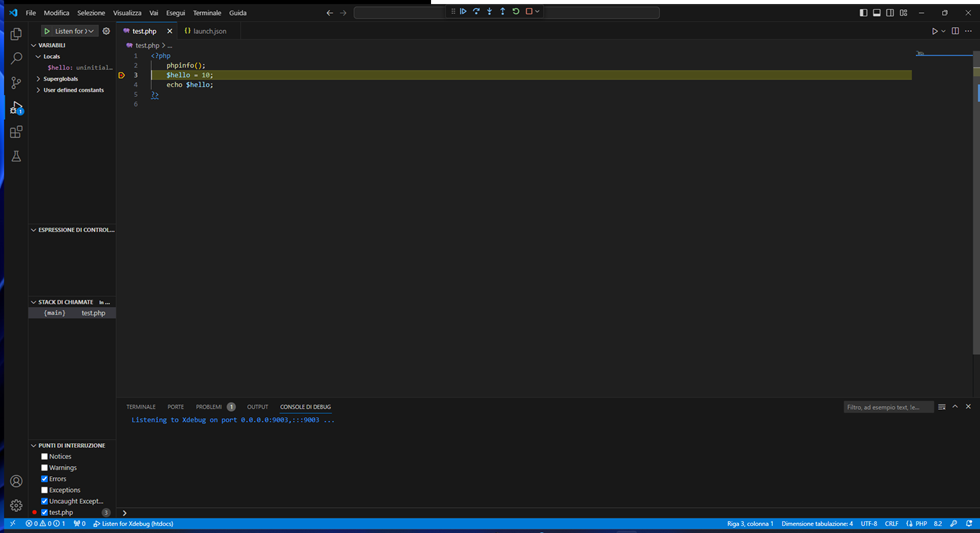Open launch.json via debug gear icon
This screenshot has height=533, width=980.
click(x=106, y=31)
